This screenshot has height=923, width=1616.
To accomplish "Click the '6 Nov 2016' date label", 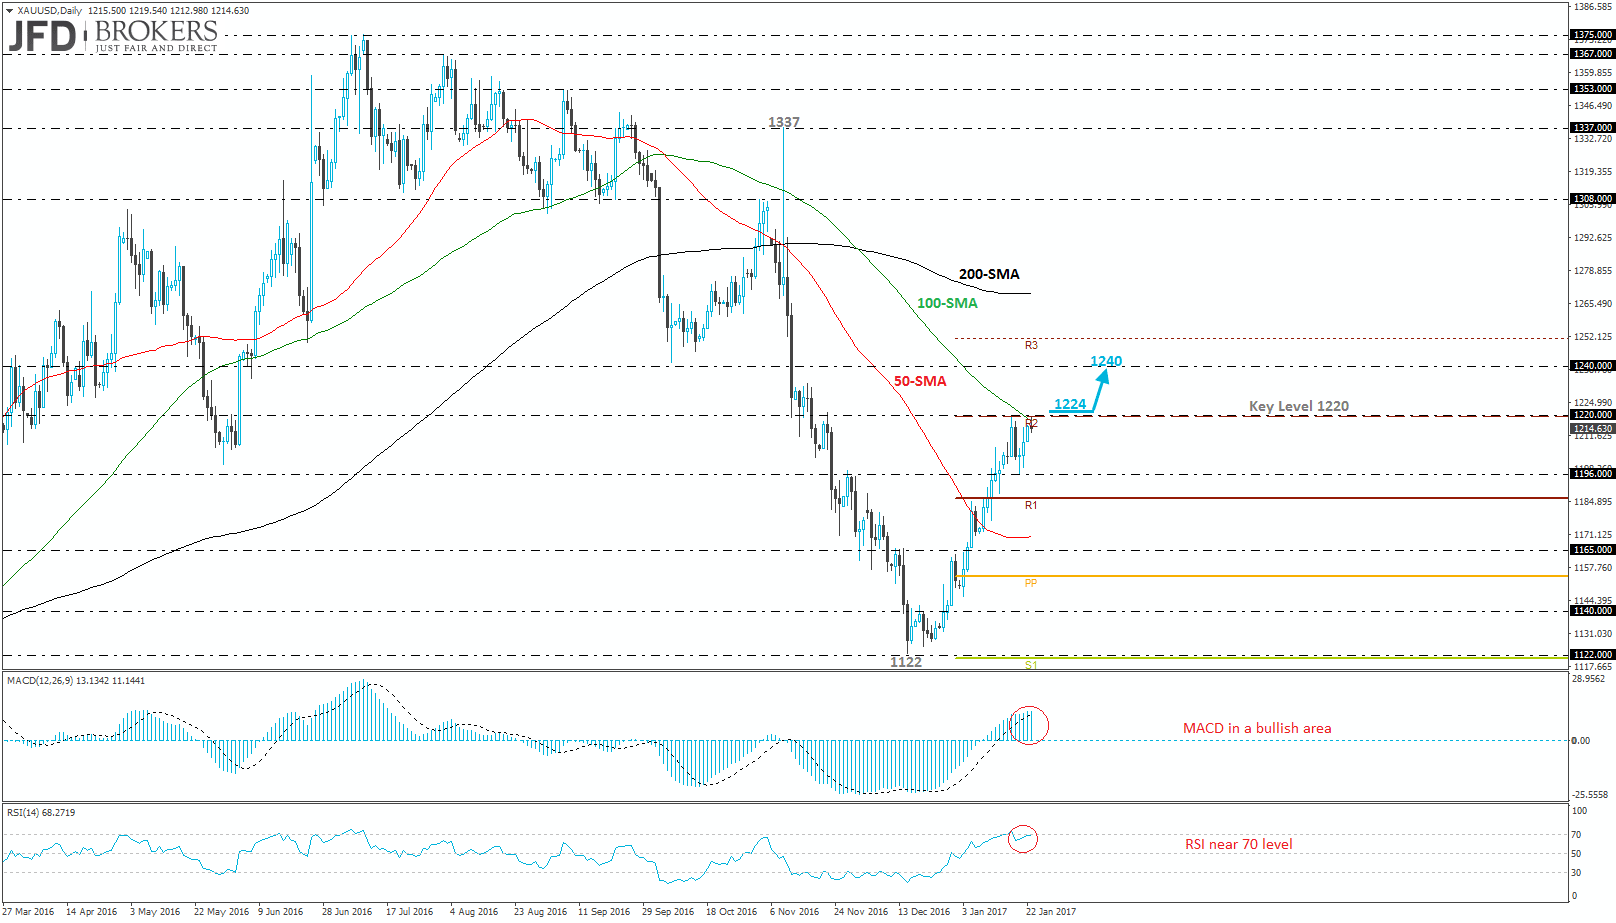I will pos(795,911).
